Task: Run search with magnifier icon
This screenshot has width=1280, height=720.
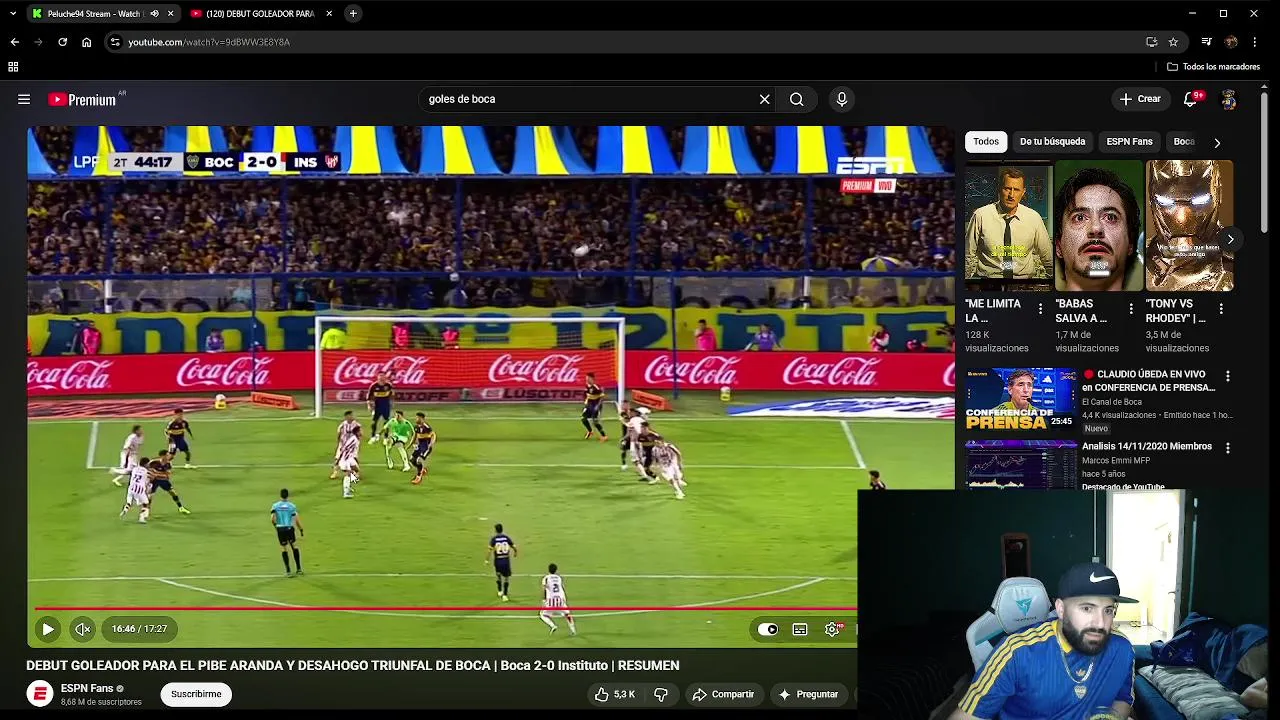Action: tap(796, 99)
